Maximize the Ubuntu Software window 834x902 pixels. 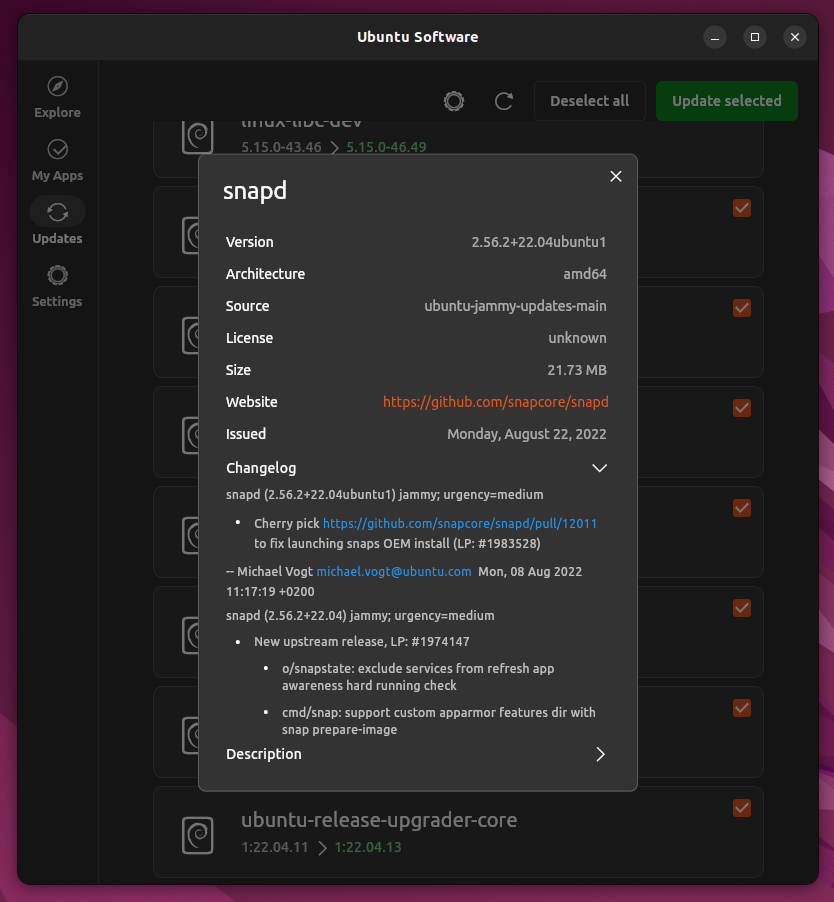tap(755, 37)
